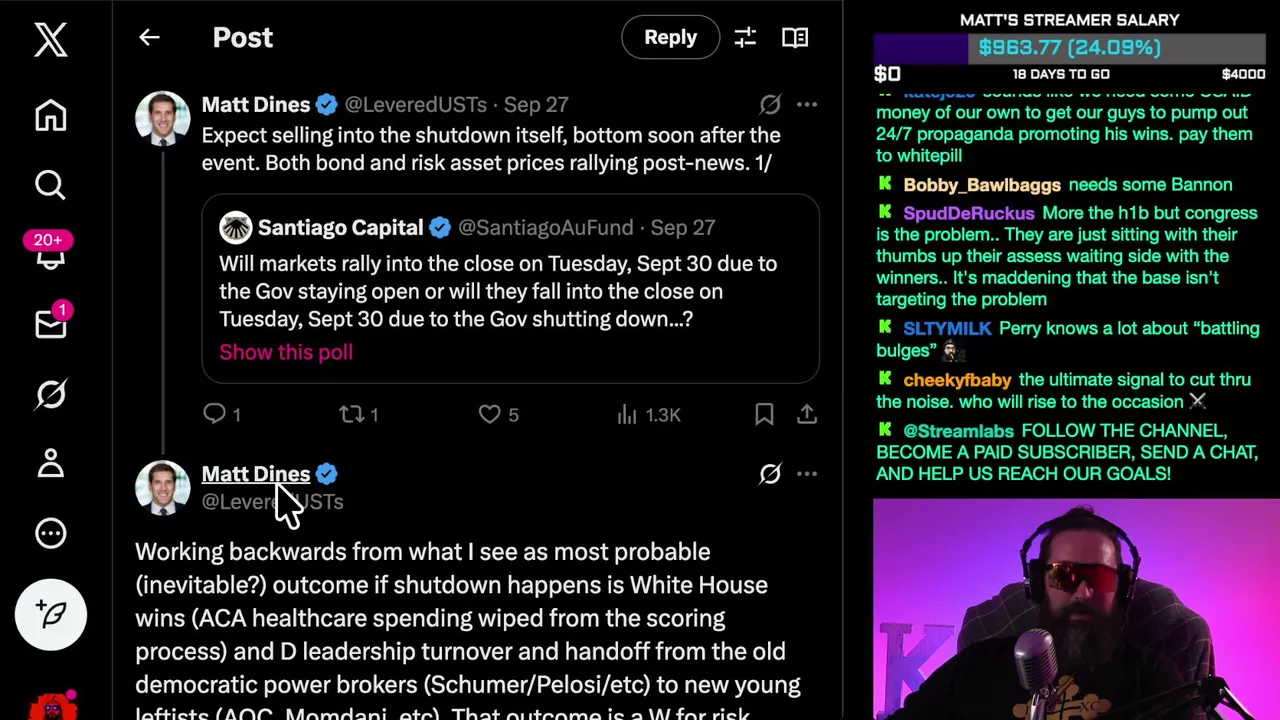Open three-dot menu on second Matt Dines post
The height and width of the screenshot is (720, 1280).
(807, 474)
